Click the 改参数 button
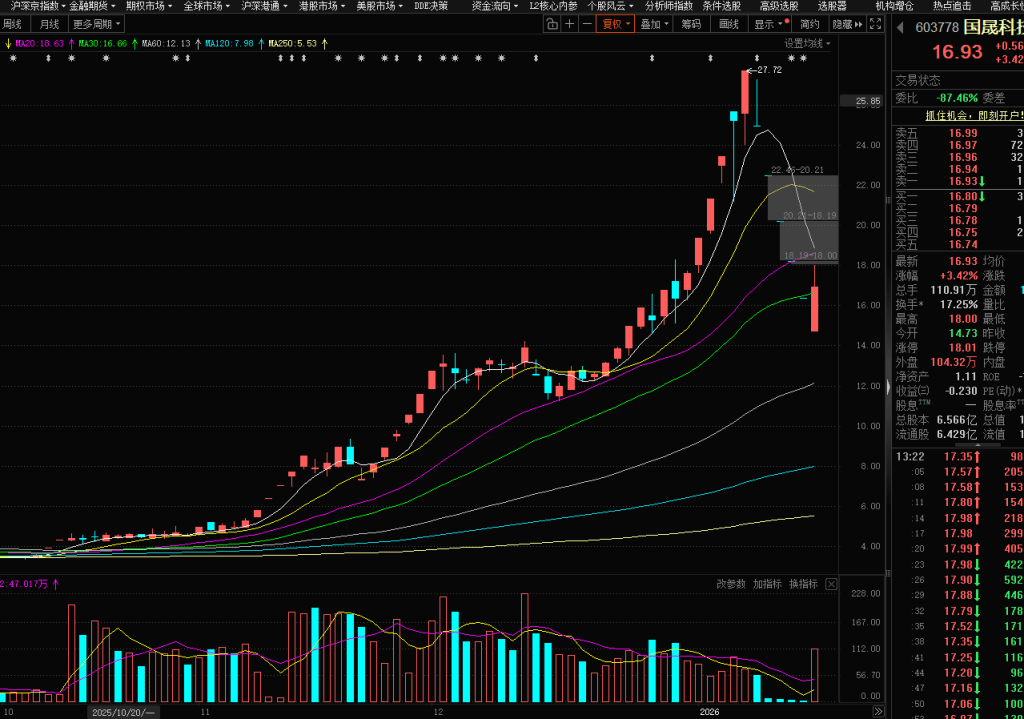 coord(731,584)
